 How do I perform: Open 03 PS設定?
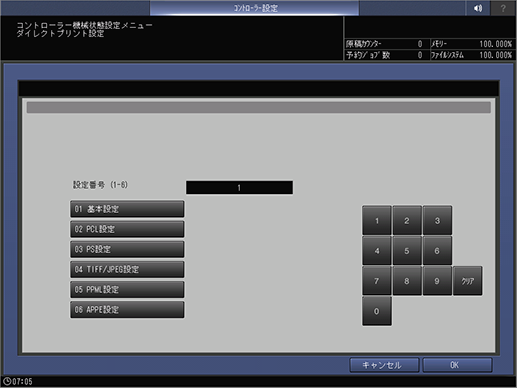[x=127, y=249]
